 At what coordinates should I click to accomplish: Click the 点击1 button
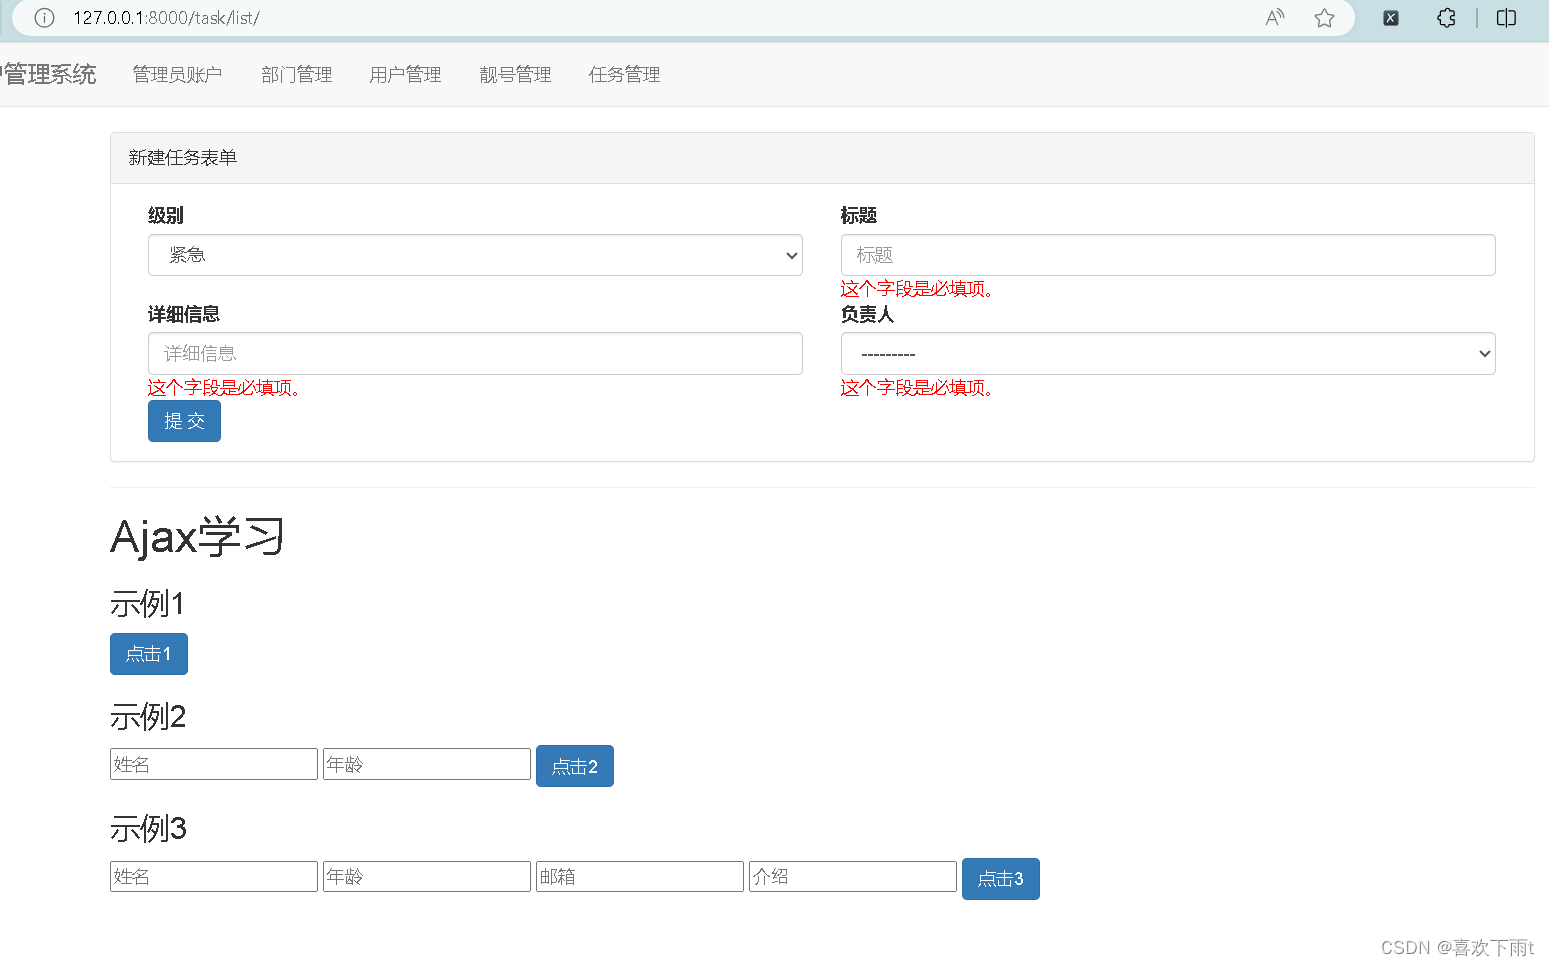[149, 654]
